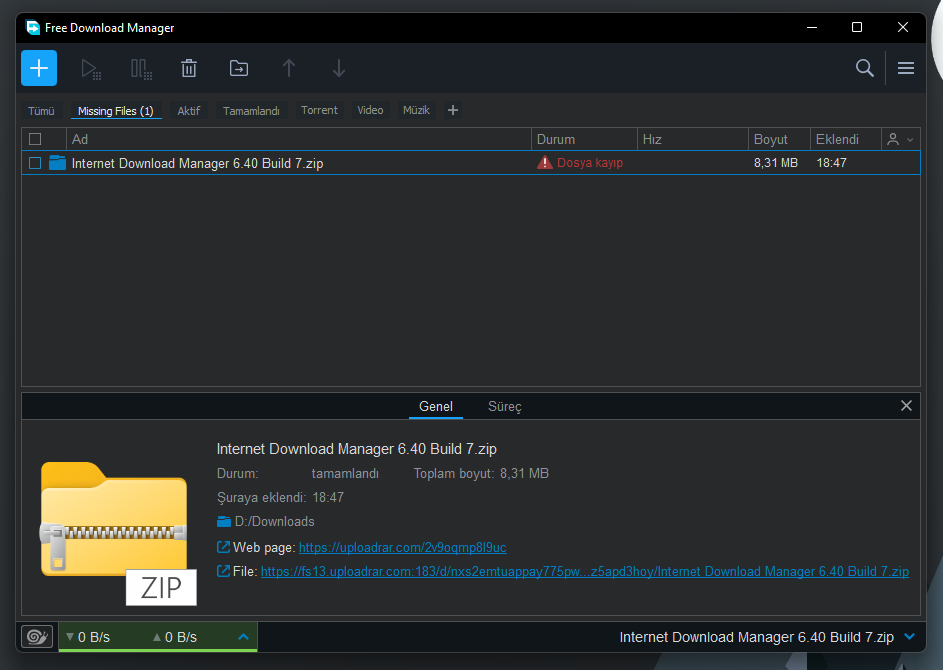
Task: Sort by the Boyut column header
Action: (779, 139)
